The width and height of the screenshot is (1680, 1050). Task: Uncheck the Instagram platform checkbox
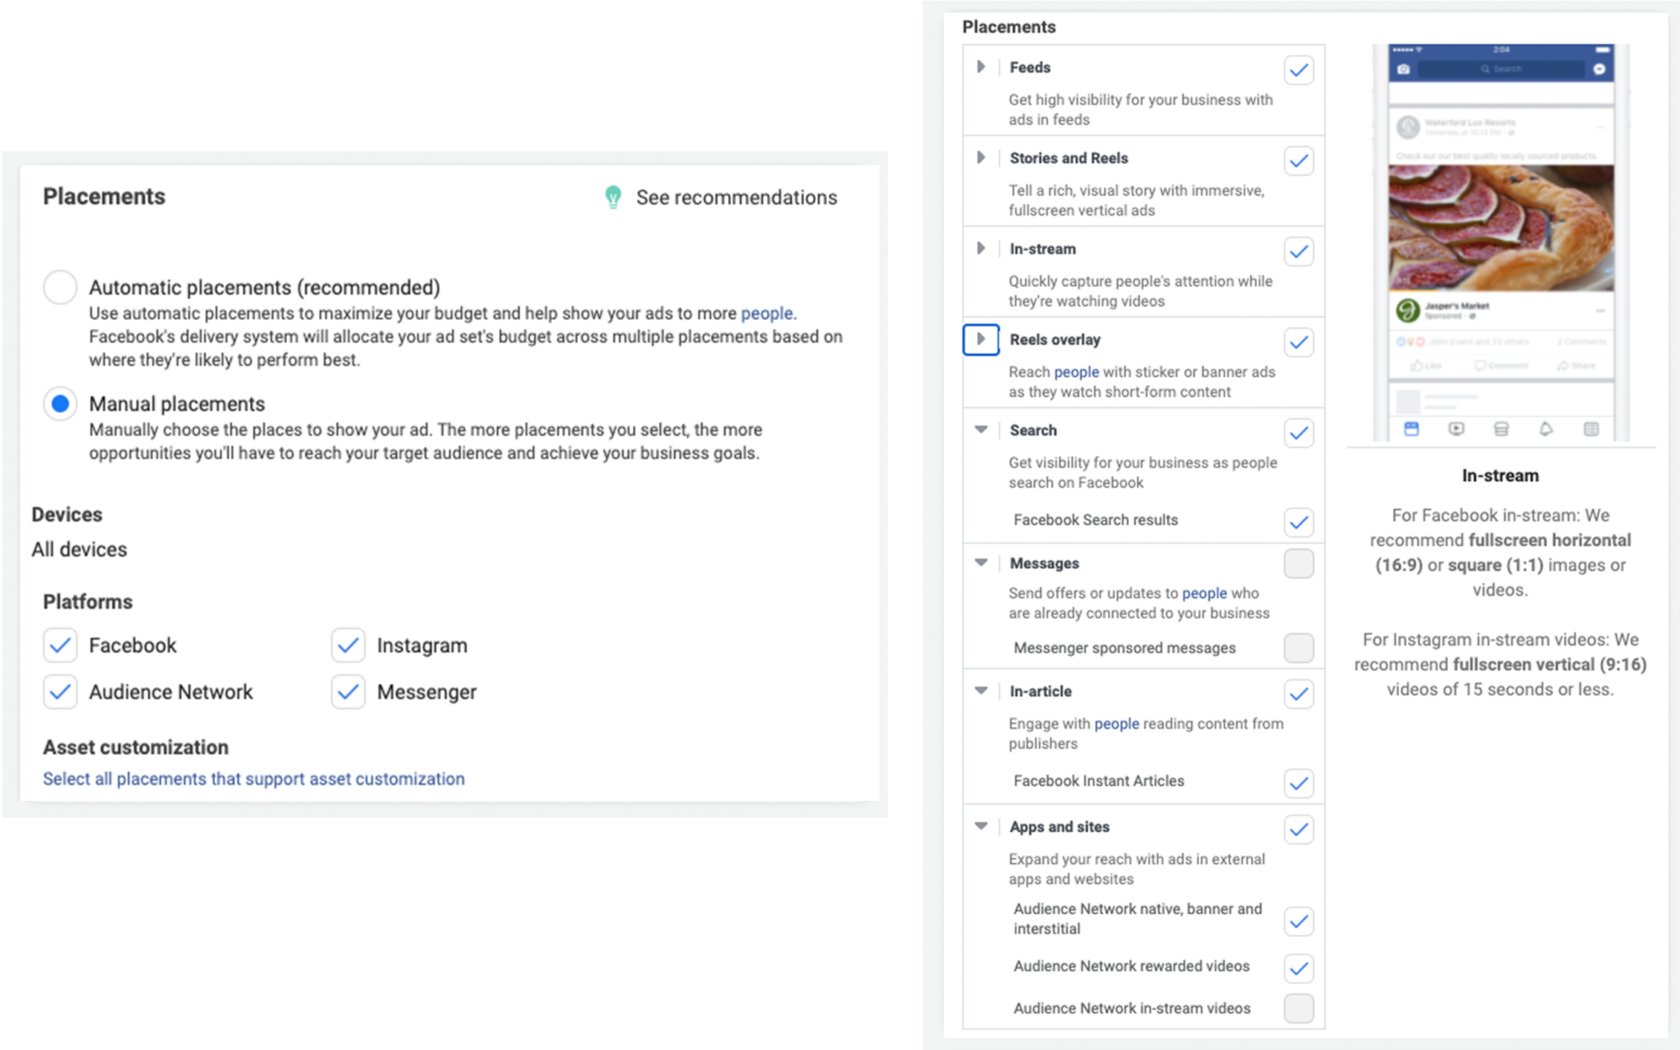coord(348,645)
